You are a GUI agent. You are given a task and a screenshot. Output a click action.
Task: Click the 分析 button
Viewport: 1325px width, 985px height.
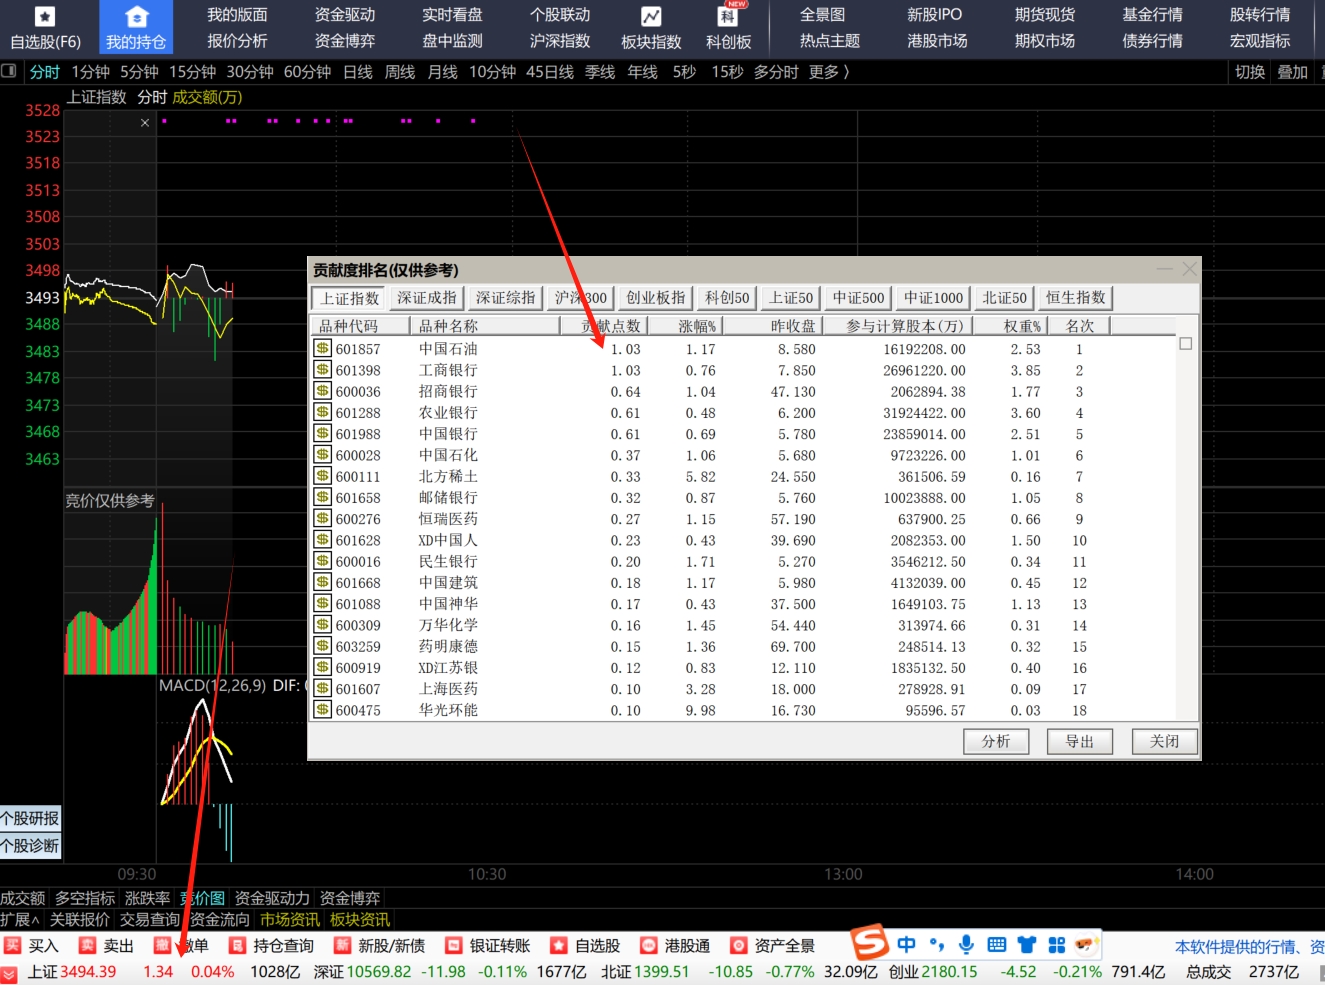[996, 741]
